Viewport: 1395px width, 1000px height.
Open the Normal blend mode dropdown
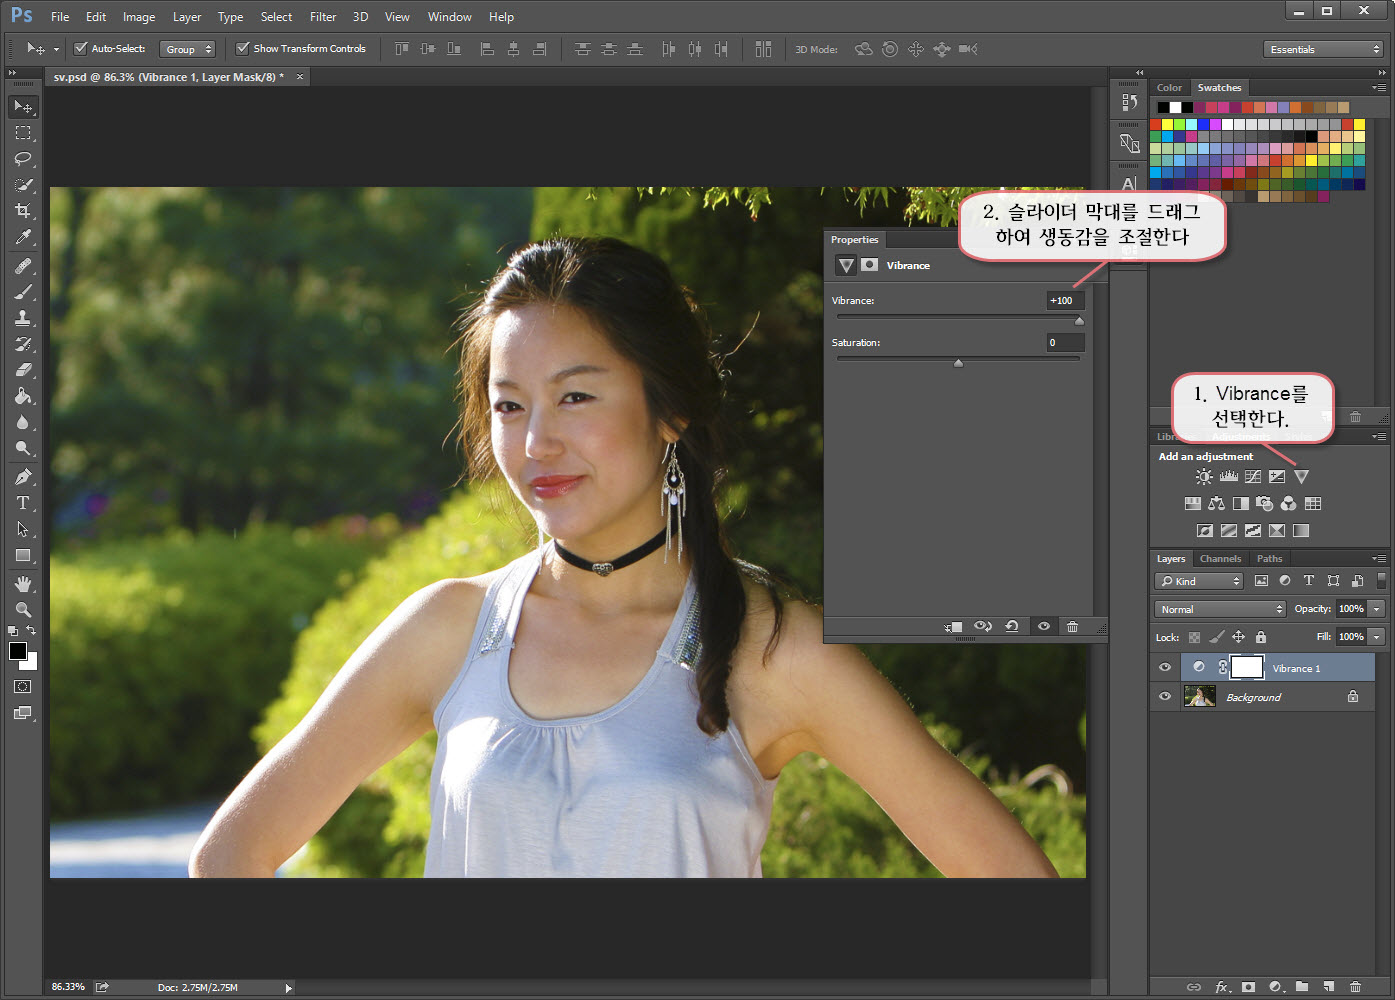point(1220,609)
